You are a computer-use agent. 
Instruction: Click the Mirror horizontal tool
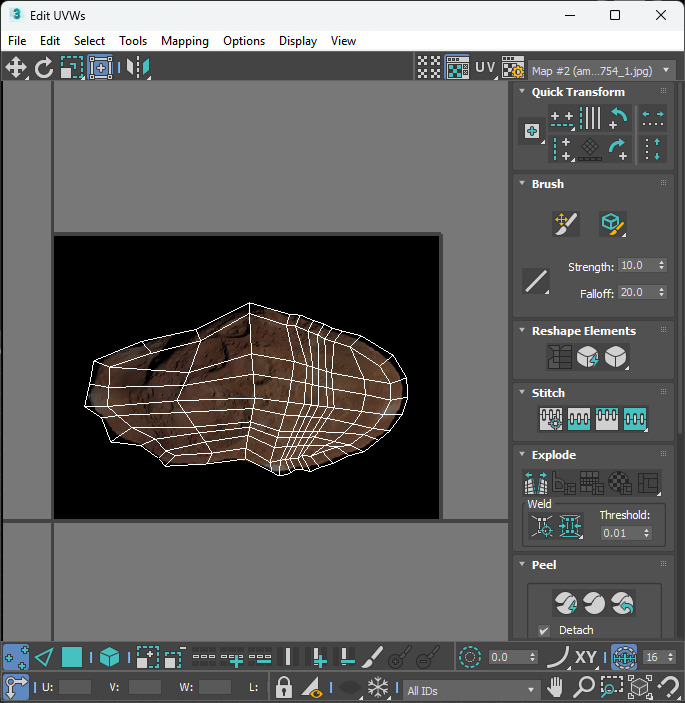click(x=137, y=67)
